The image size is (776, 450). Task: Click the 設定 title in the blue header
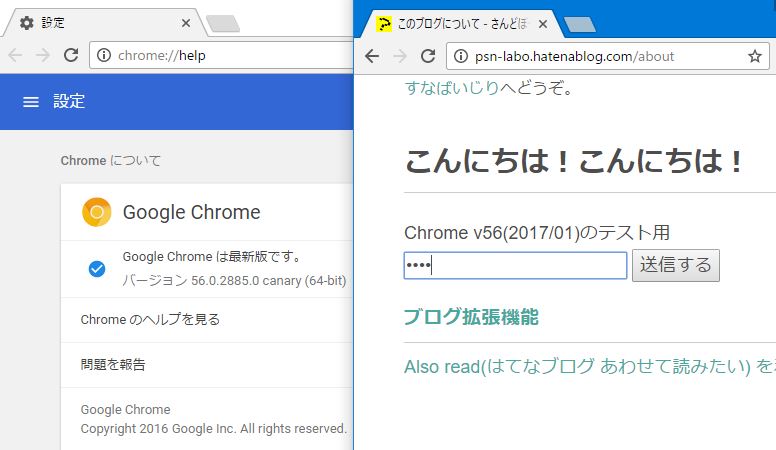[69, 101]
